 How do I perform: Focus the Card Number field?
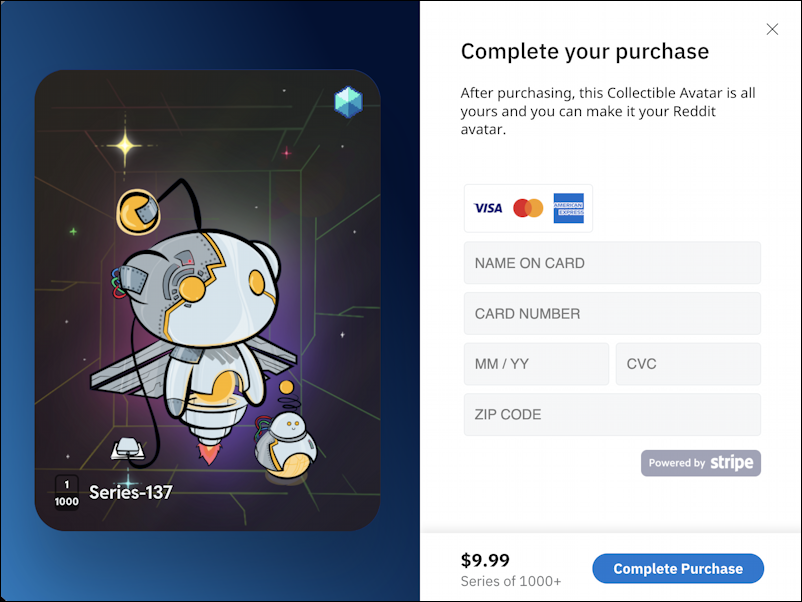(612, 314)
